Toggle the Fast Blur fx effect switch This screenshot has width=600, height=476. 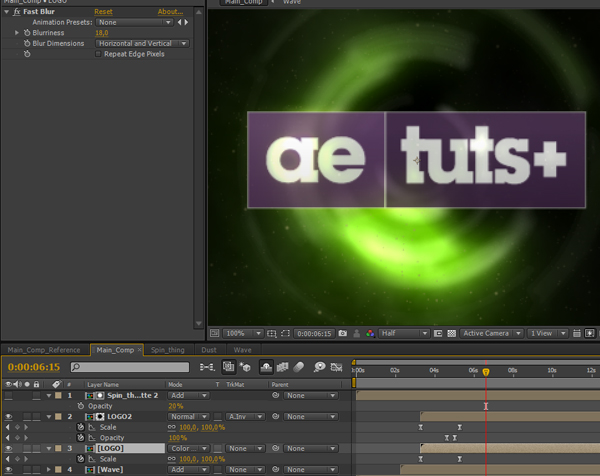coord(17,11)
